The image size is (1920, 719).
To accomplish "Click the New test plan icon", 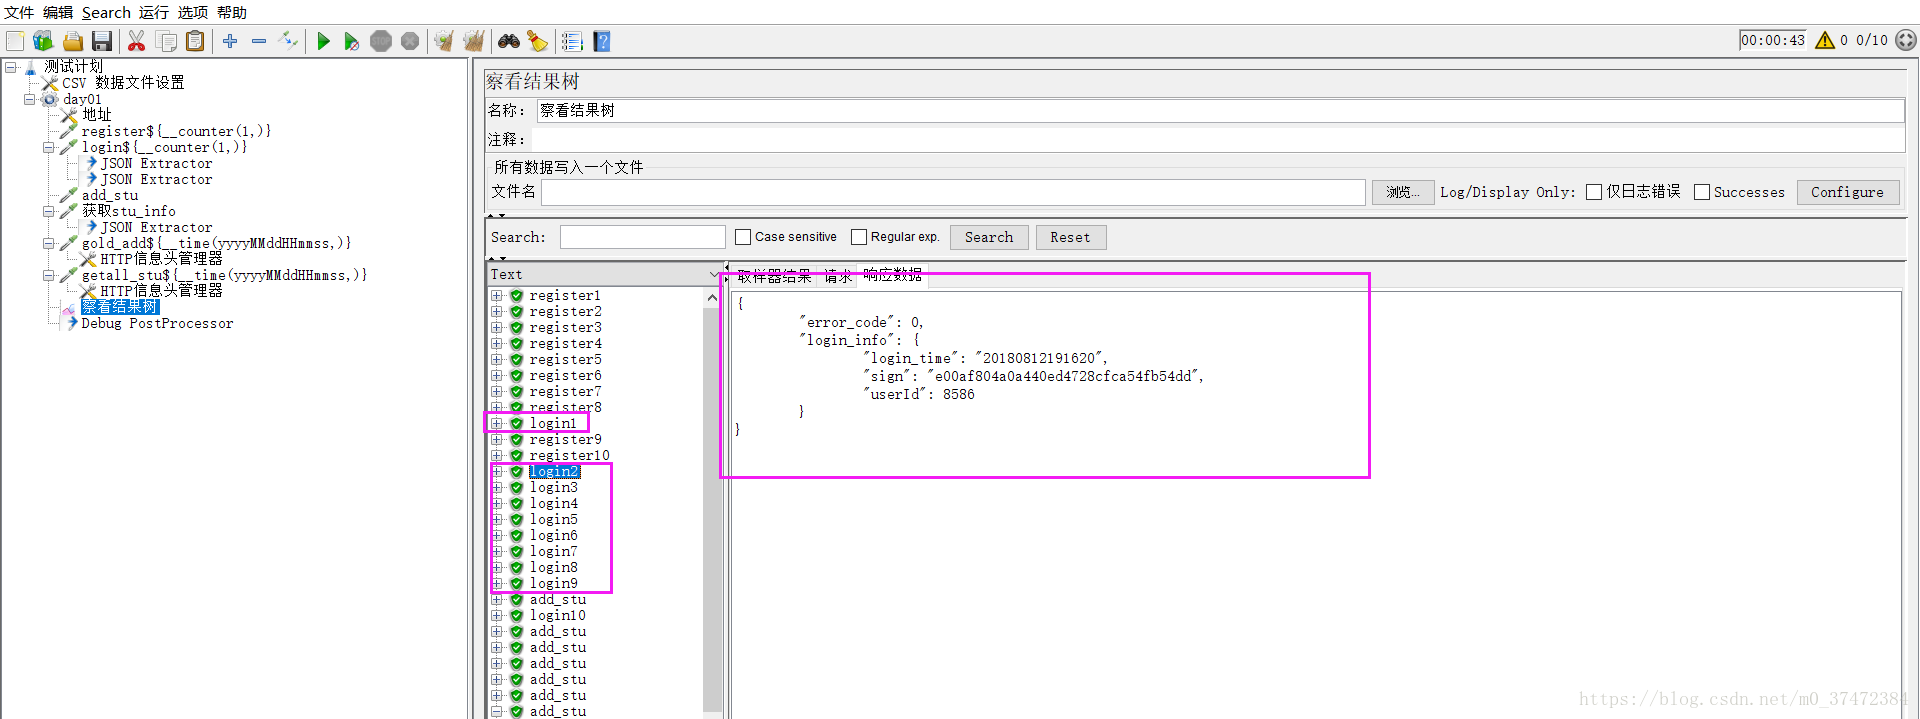I will (15, 41).
